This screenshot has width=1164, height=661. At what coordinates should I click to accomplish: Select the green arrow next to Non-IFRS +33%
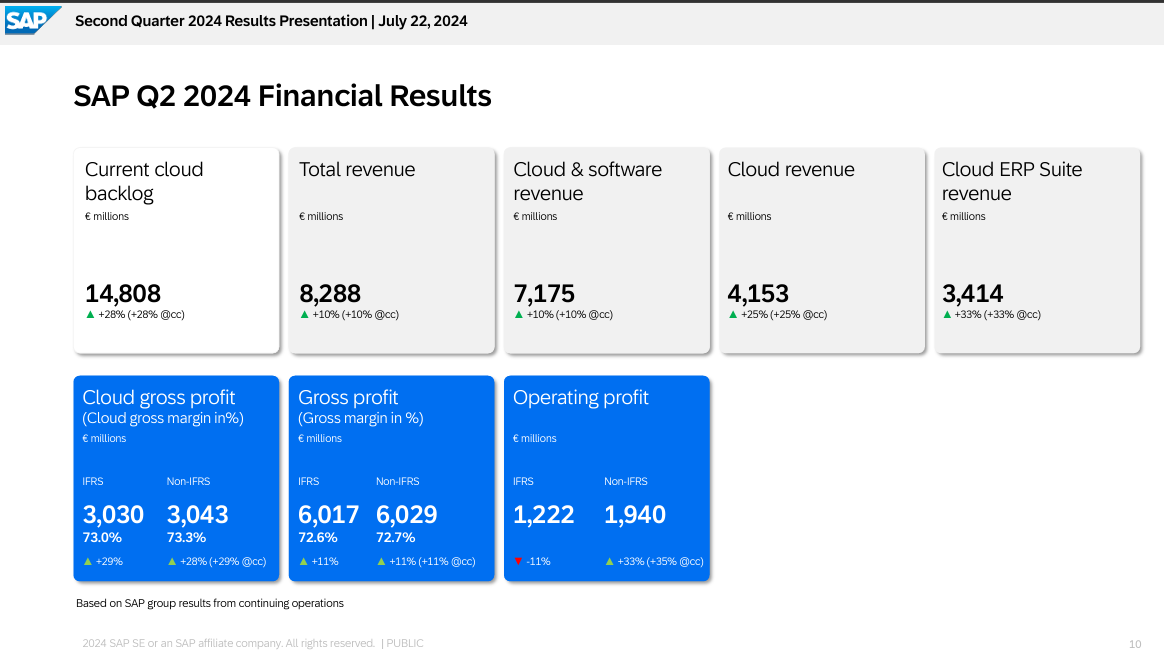coord(608,561)
